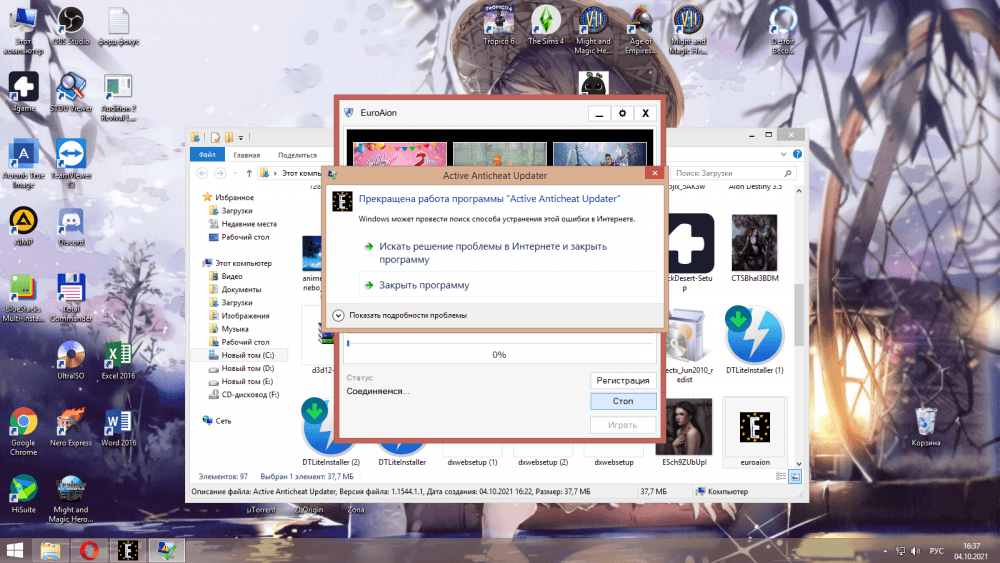Open Google Chrome desktop shortcut
1000x563 pixels.
click(x=23, y=424)
